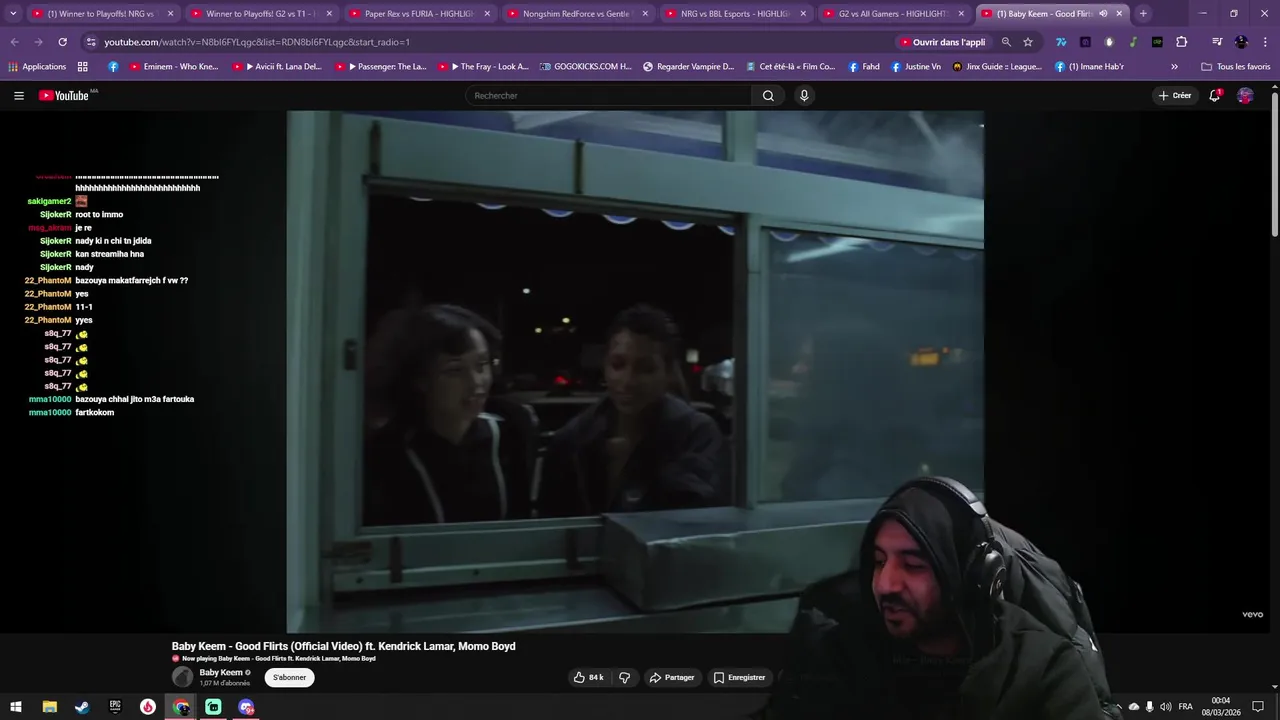Image resolution: width=1280 pixels, height=720 pixels.
Task: Click the dark purple square extension icon
Action: coord(1085,42)
